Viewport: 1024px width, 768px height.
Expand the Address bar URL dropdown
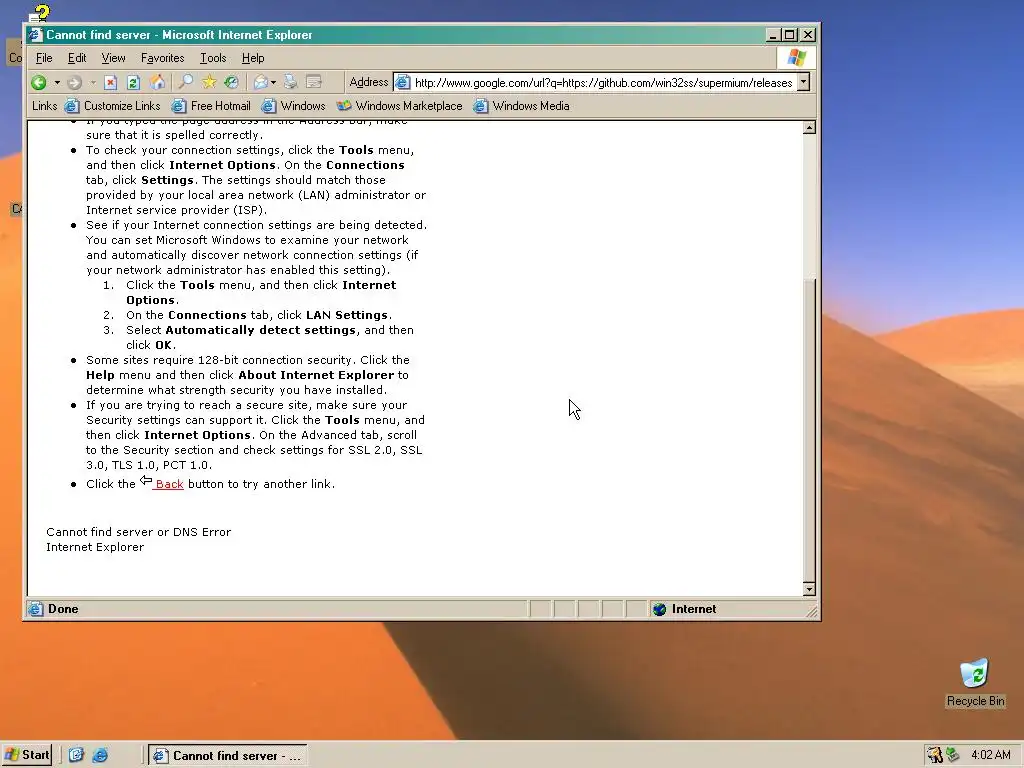pos(804,82)
